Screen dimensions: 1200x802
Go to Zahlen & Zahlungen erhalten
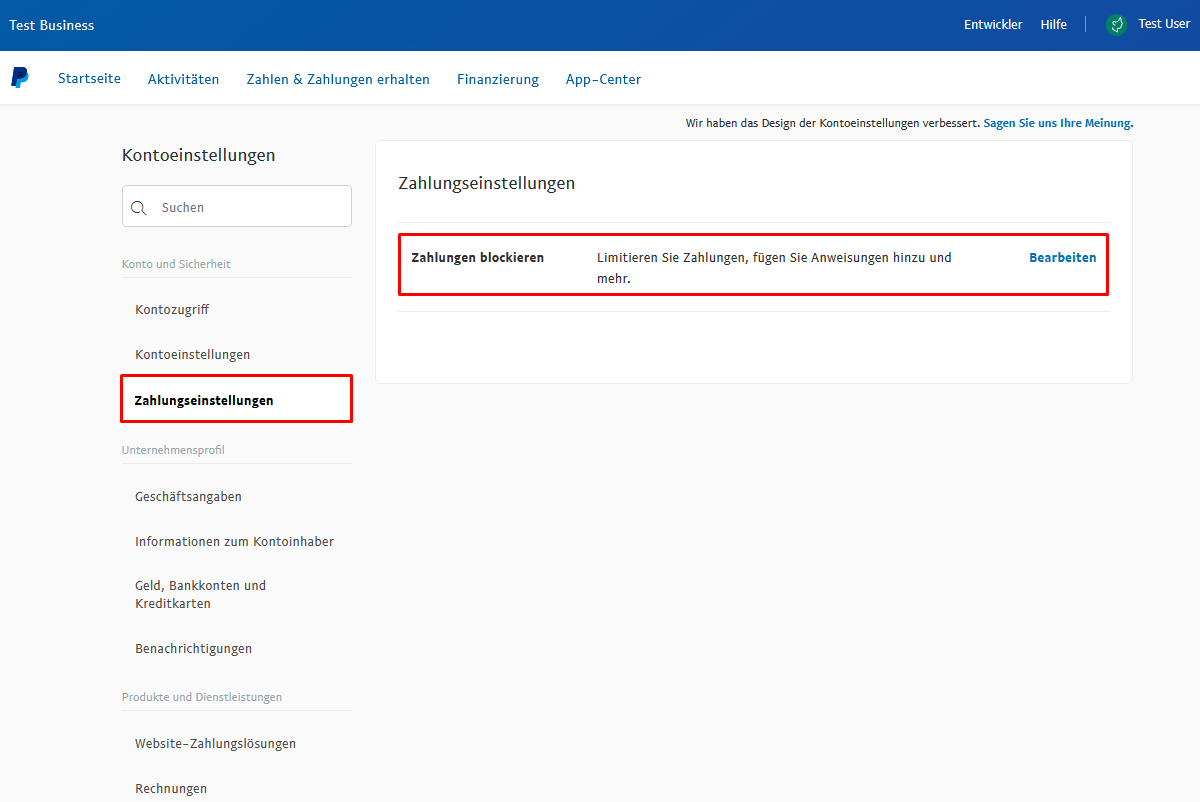[x=338, y=79]
